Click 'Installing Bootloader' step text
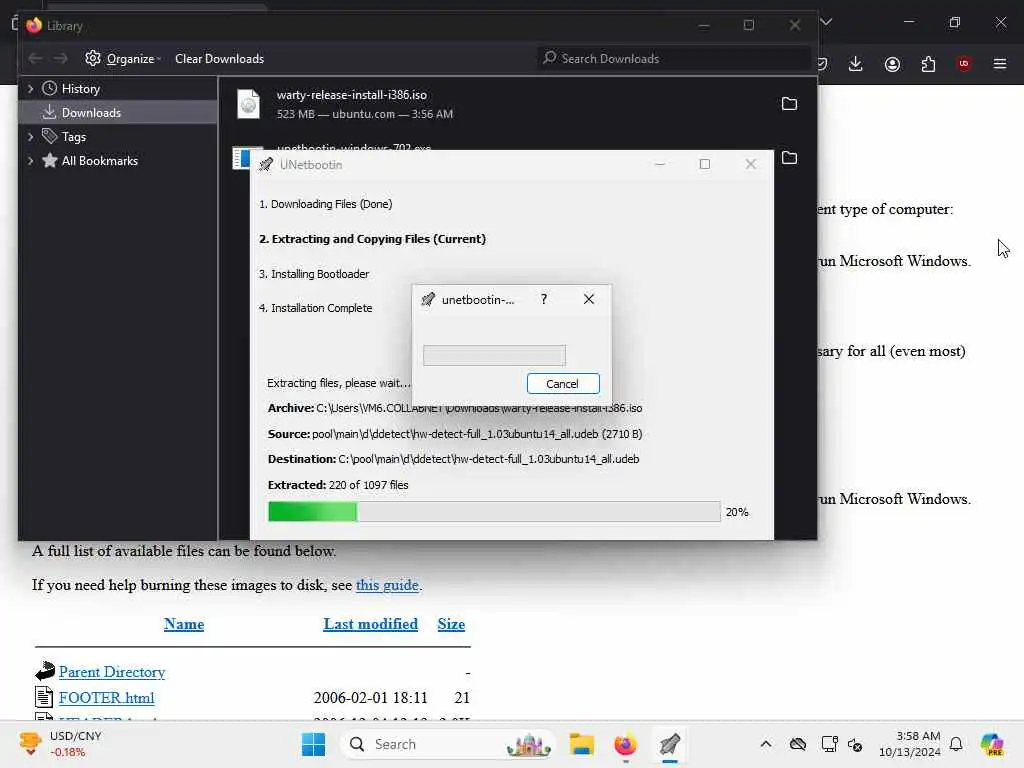The image size is (1024, 768). 314,274
